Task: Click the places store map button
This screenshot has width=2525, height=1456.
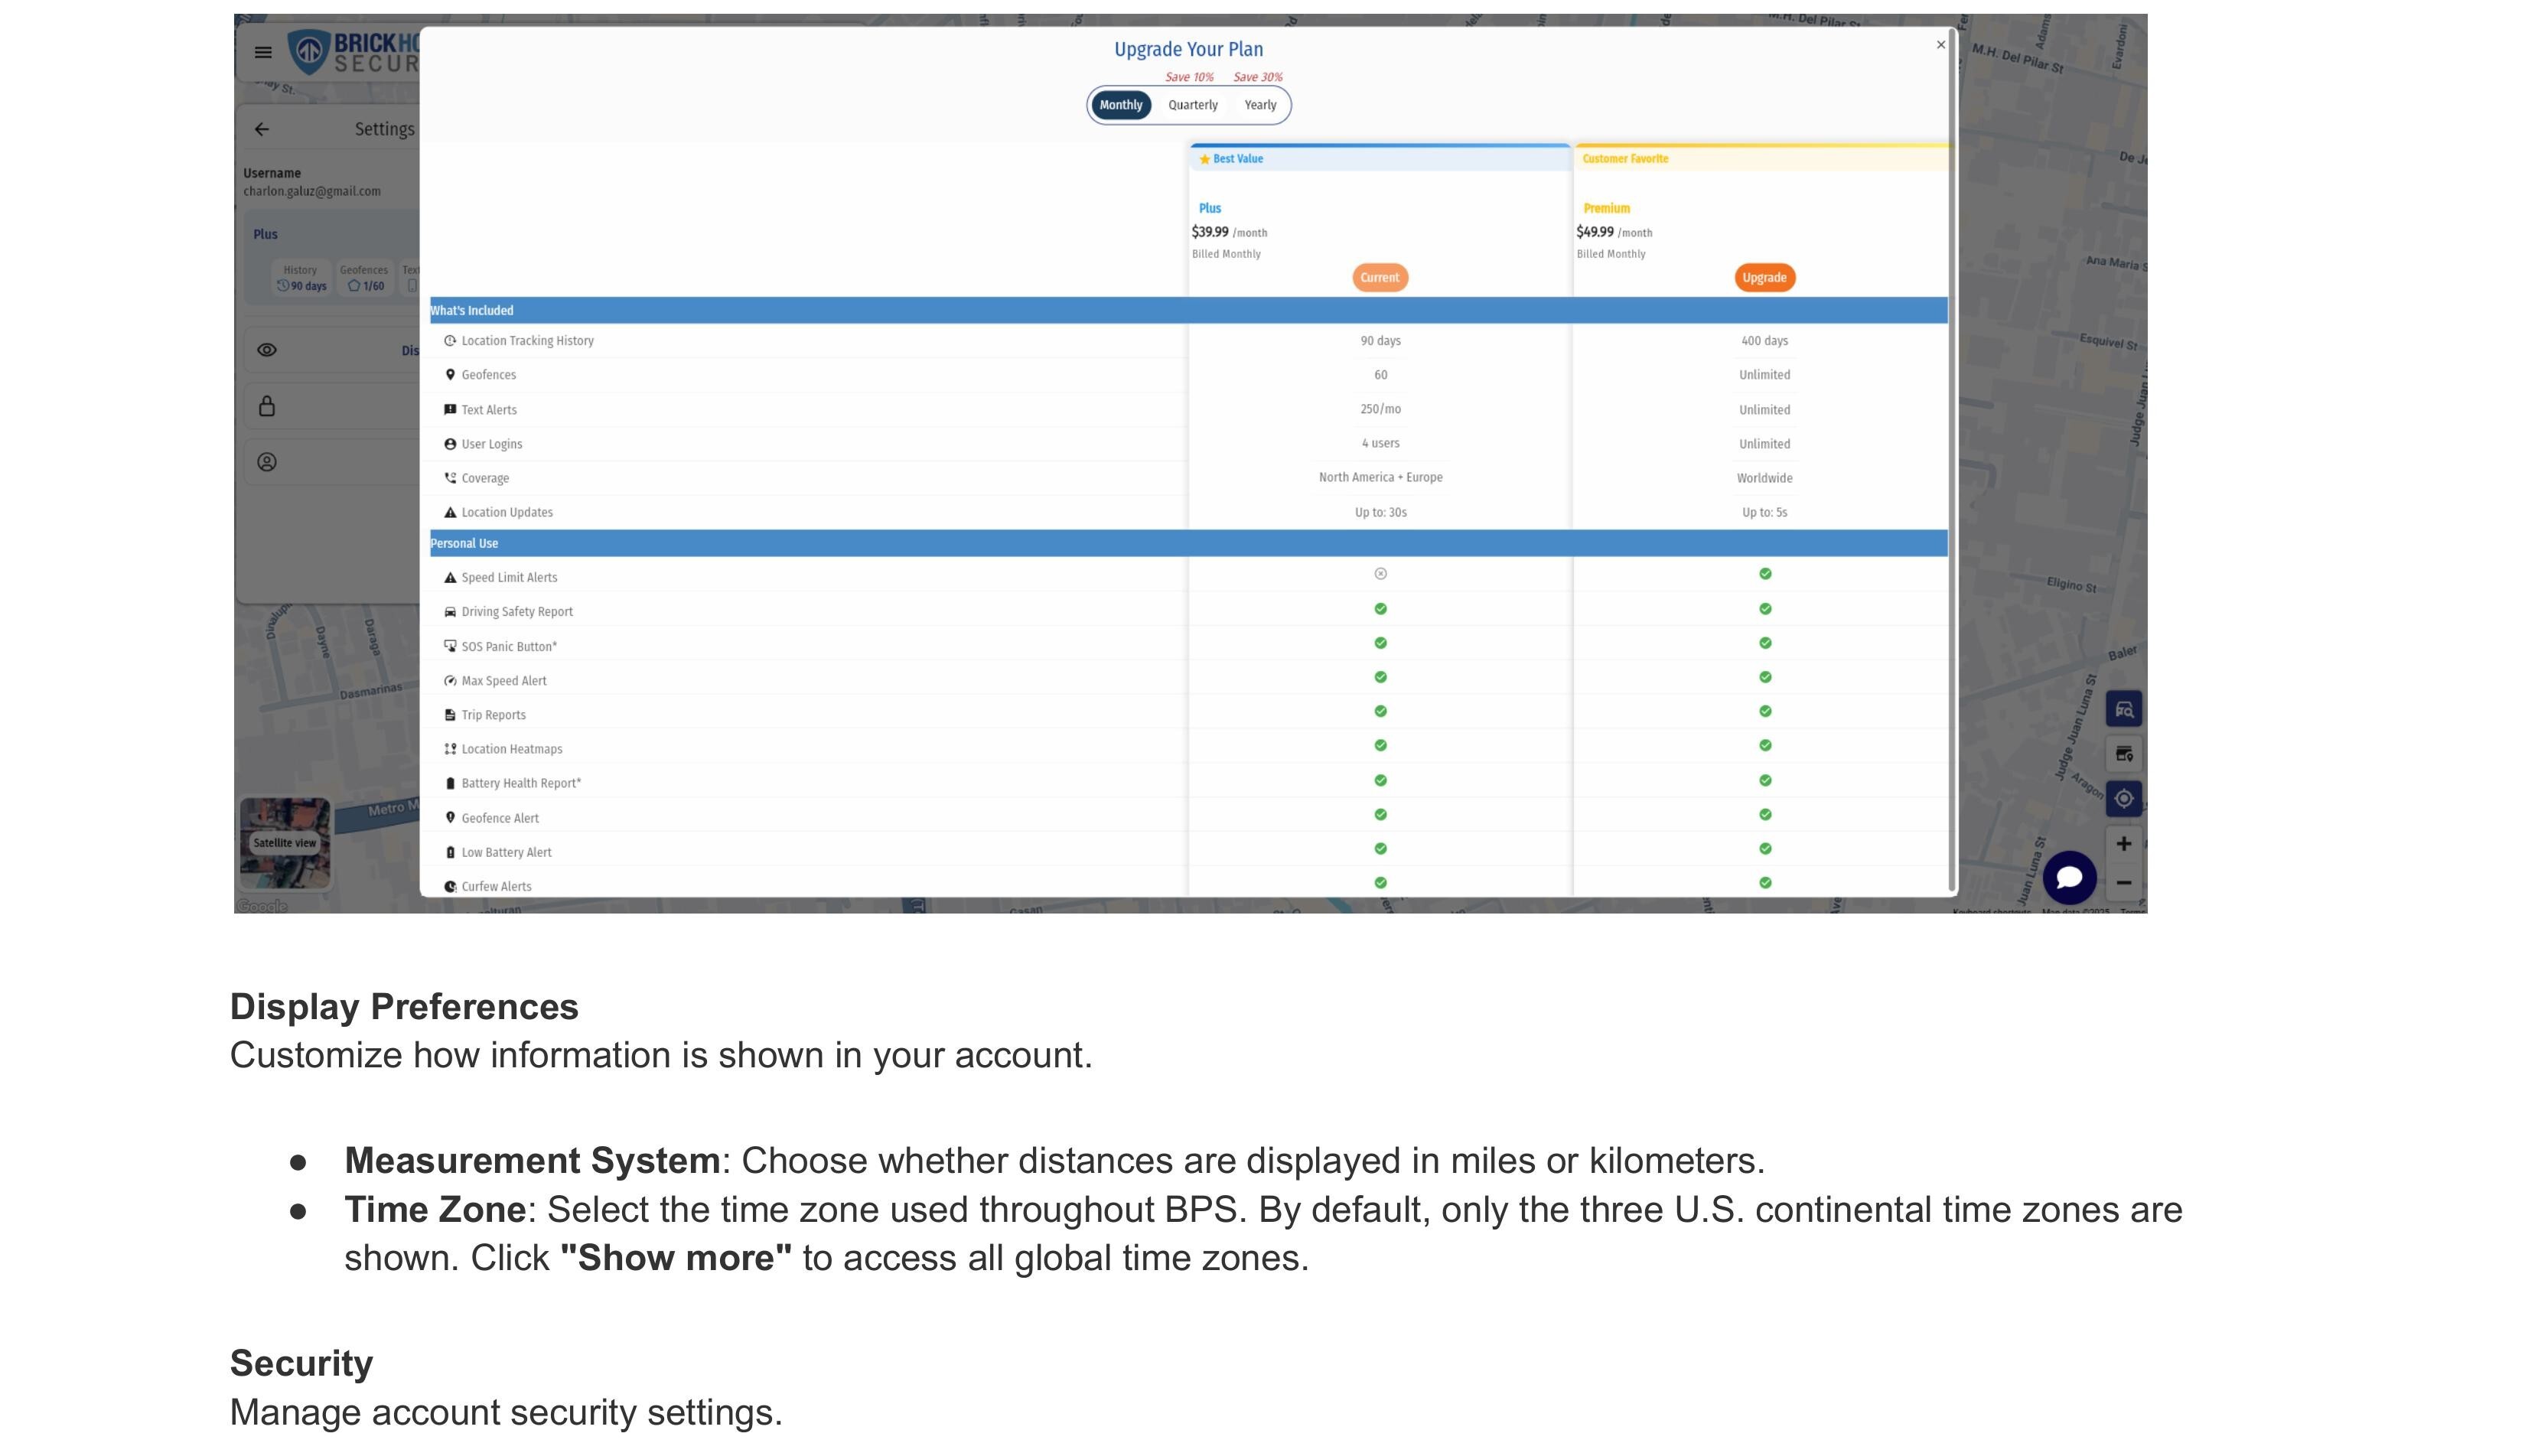Action: pos(2124,754)
